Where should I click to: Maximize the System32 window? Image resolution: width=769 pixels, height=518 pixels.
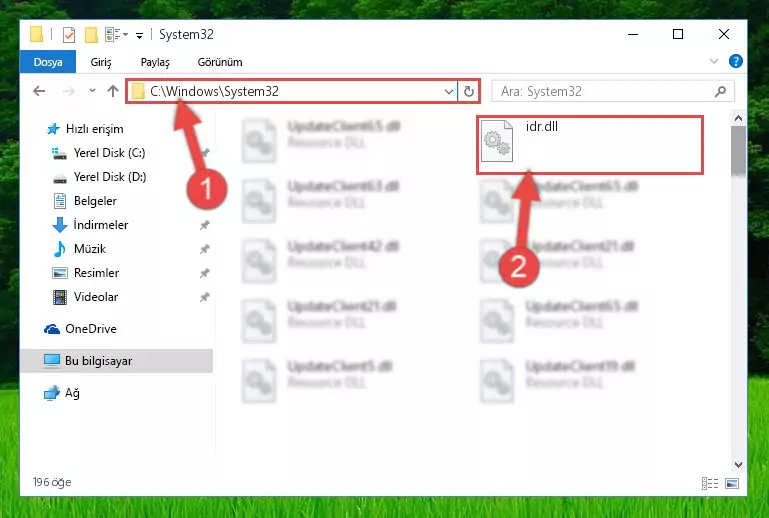click(x=678, y=34)
